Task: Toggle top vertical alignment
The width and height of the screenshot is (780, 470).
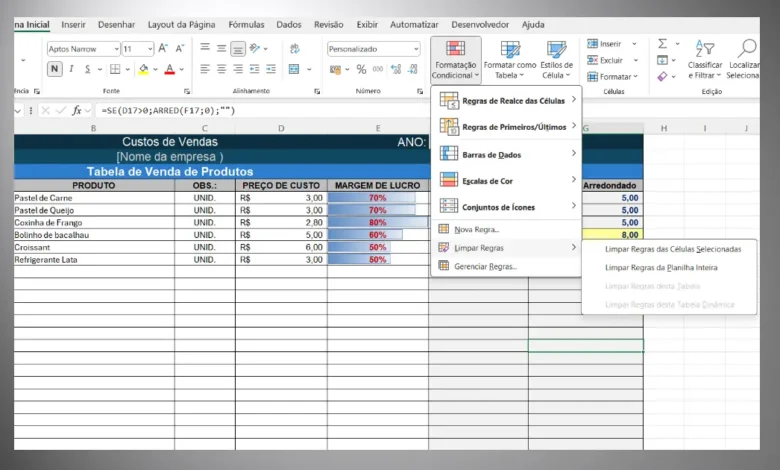Action: (x=205, y=48)
